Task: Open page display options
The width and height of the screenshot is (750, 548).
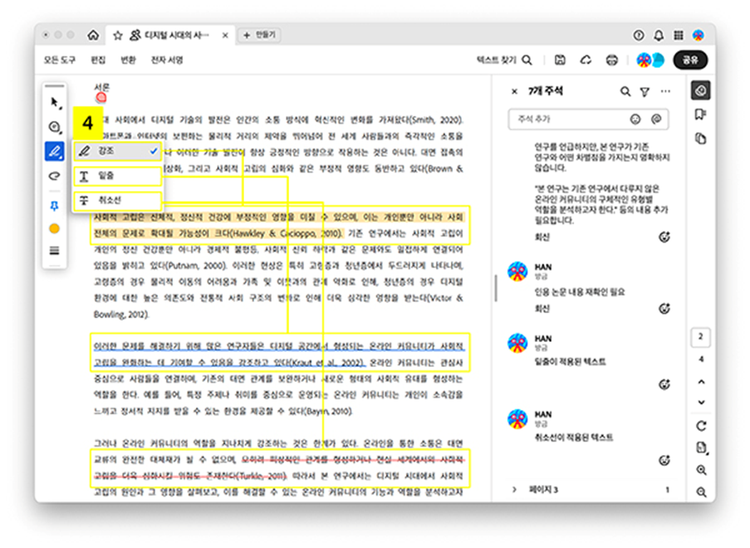Action: pyautogui.click(x=701, y=448)
